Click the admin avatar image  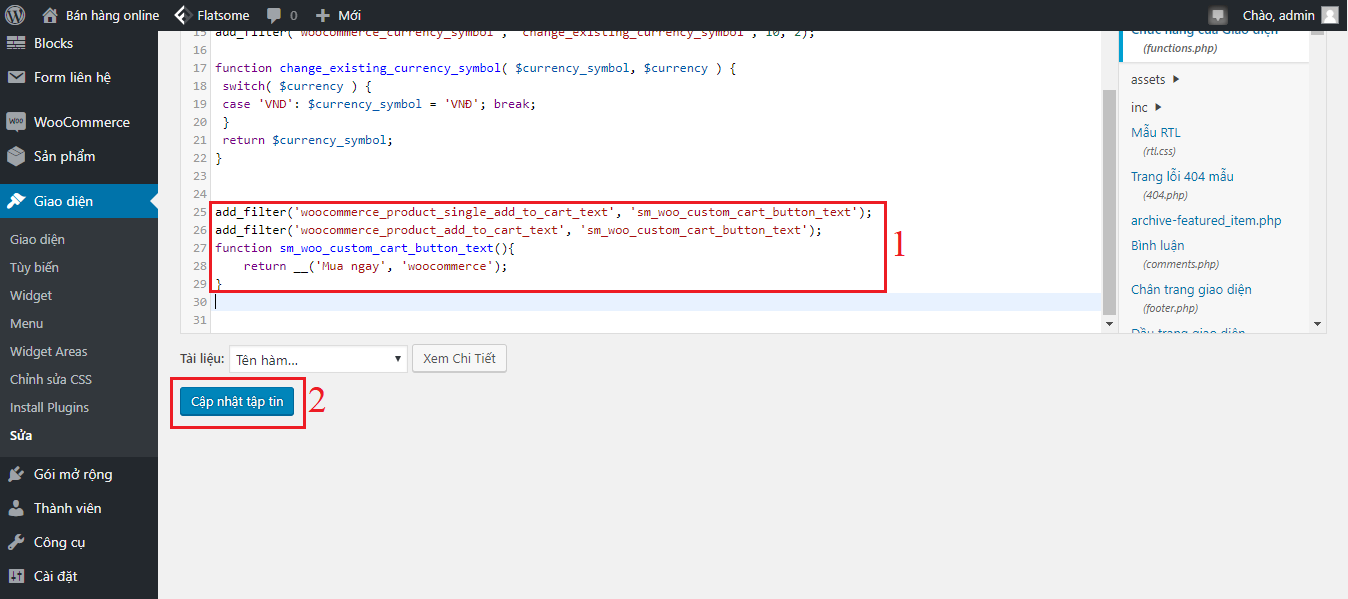click(x=1329, y=15)
